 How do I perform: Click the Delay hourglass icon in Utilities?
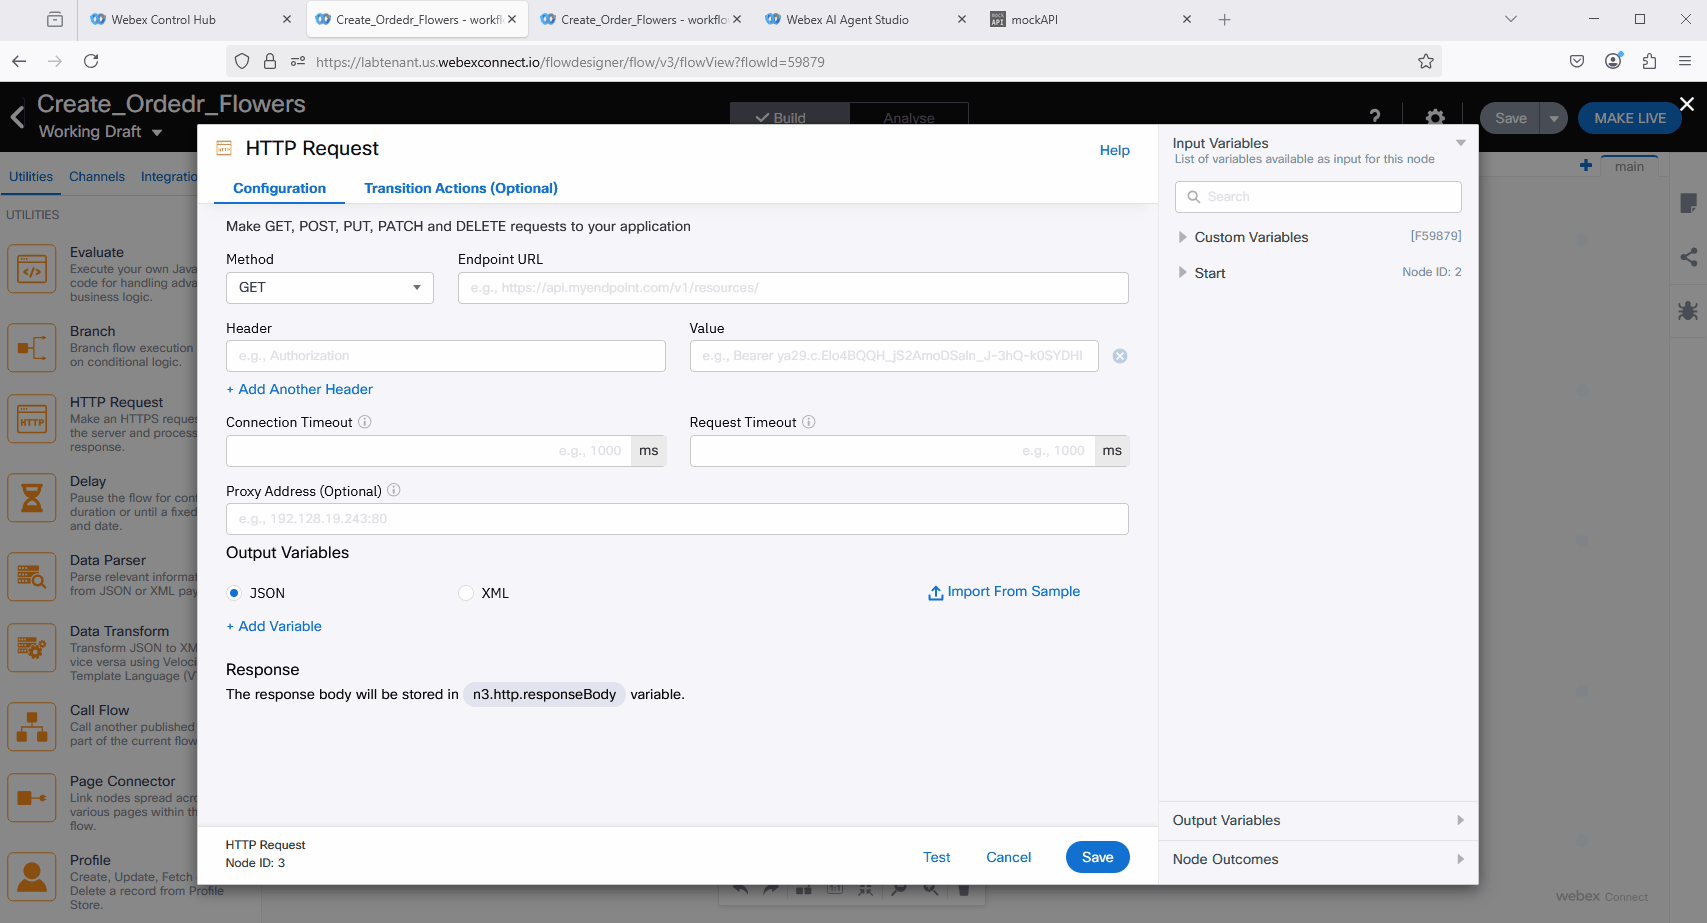click(32, 497)
